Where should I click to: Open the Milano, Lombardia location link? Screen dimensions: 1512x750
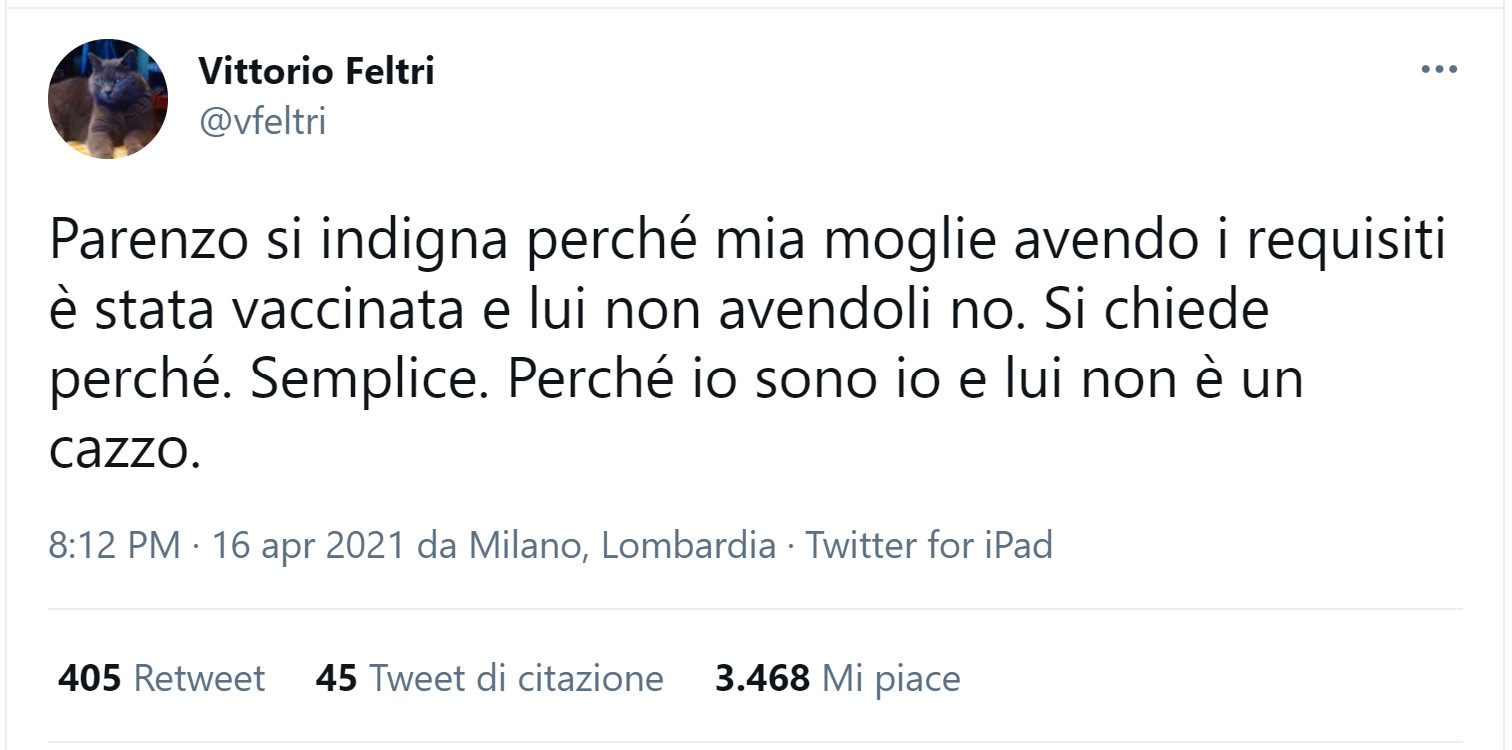point(622,546)
